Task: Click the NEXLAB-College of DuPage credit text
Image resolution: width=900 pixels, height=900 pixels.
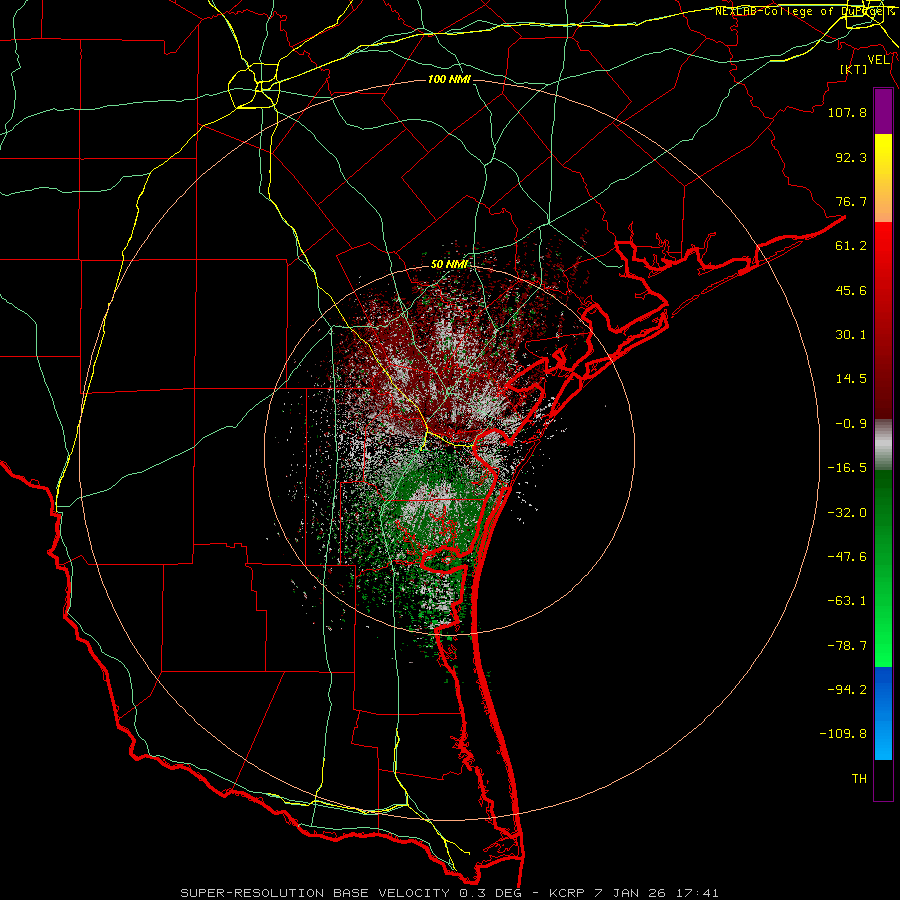Action: (x=804, y=11)
